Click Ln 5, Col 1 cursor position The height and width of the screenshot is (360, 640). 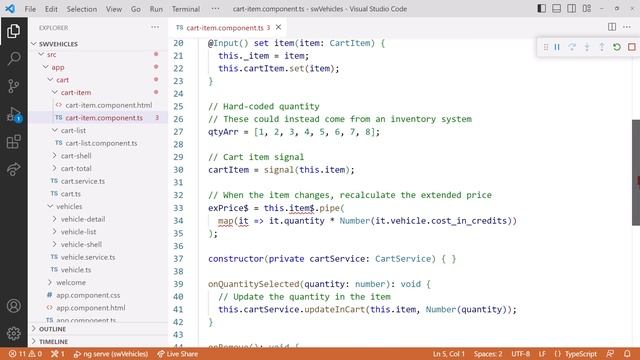coord(449,354)
